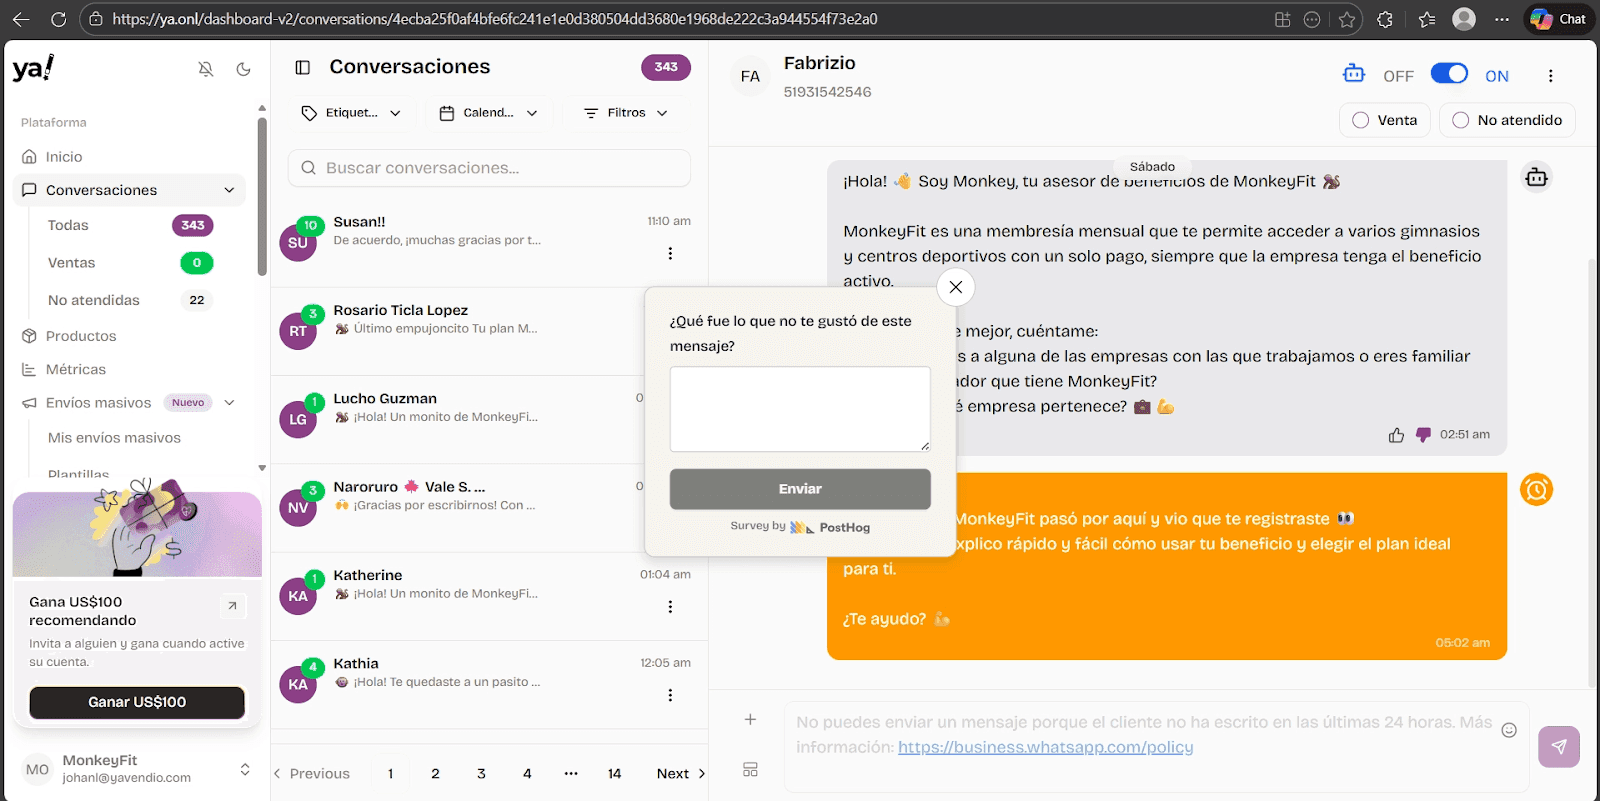Toggle the bot OFF/ON switch
1600x801 pixels.
pos(1449,74)
